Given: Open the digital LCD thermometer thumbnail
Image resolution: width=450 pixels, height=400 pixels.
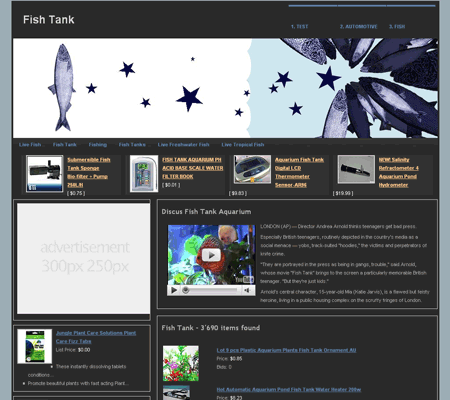Looking at the screenshot, I should pos(252,169).
